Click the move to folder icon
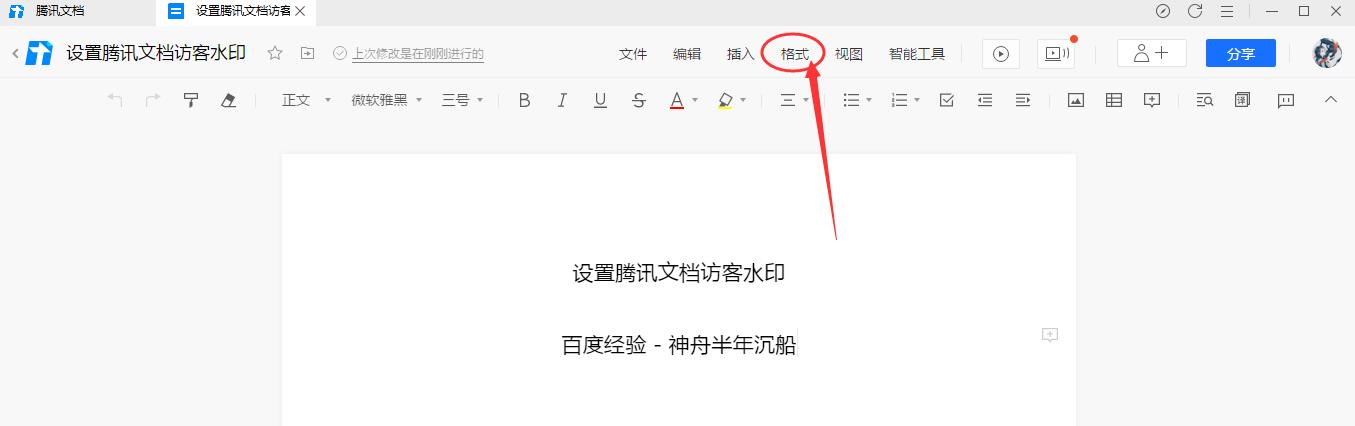1355x426 pixels. tap(307, 53)
